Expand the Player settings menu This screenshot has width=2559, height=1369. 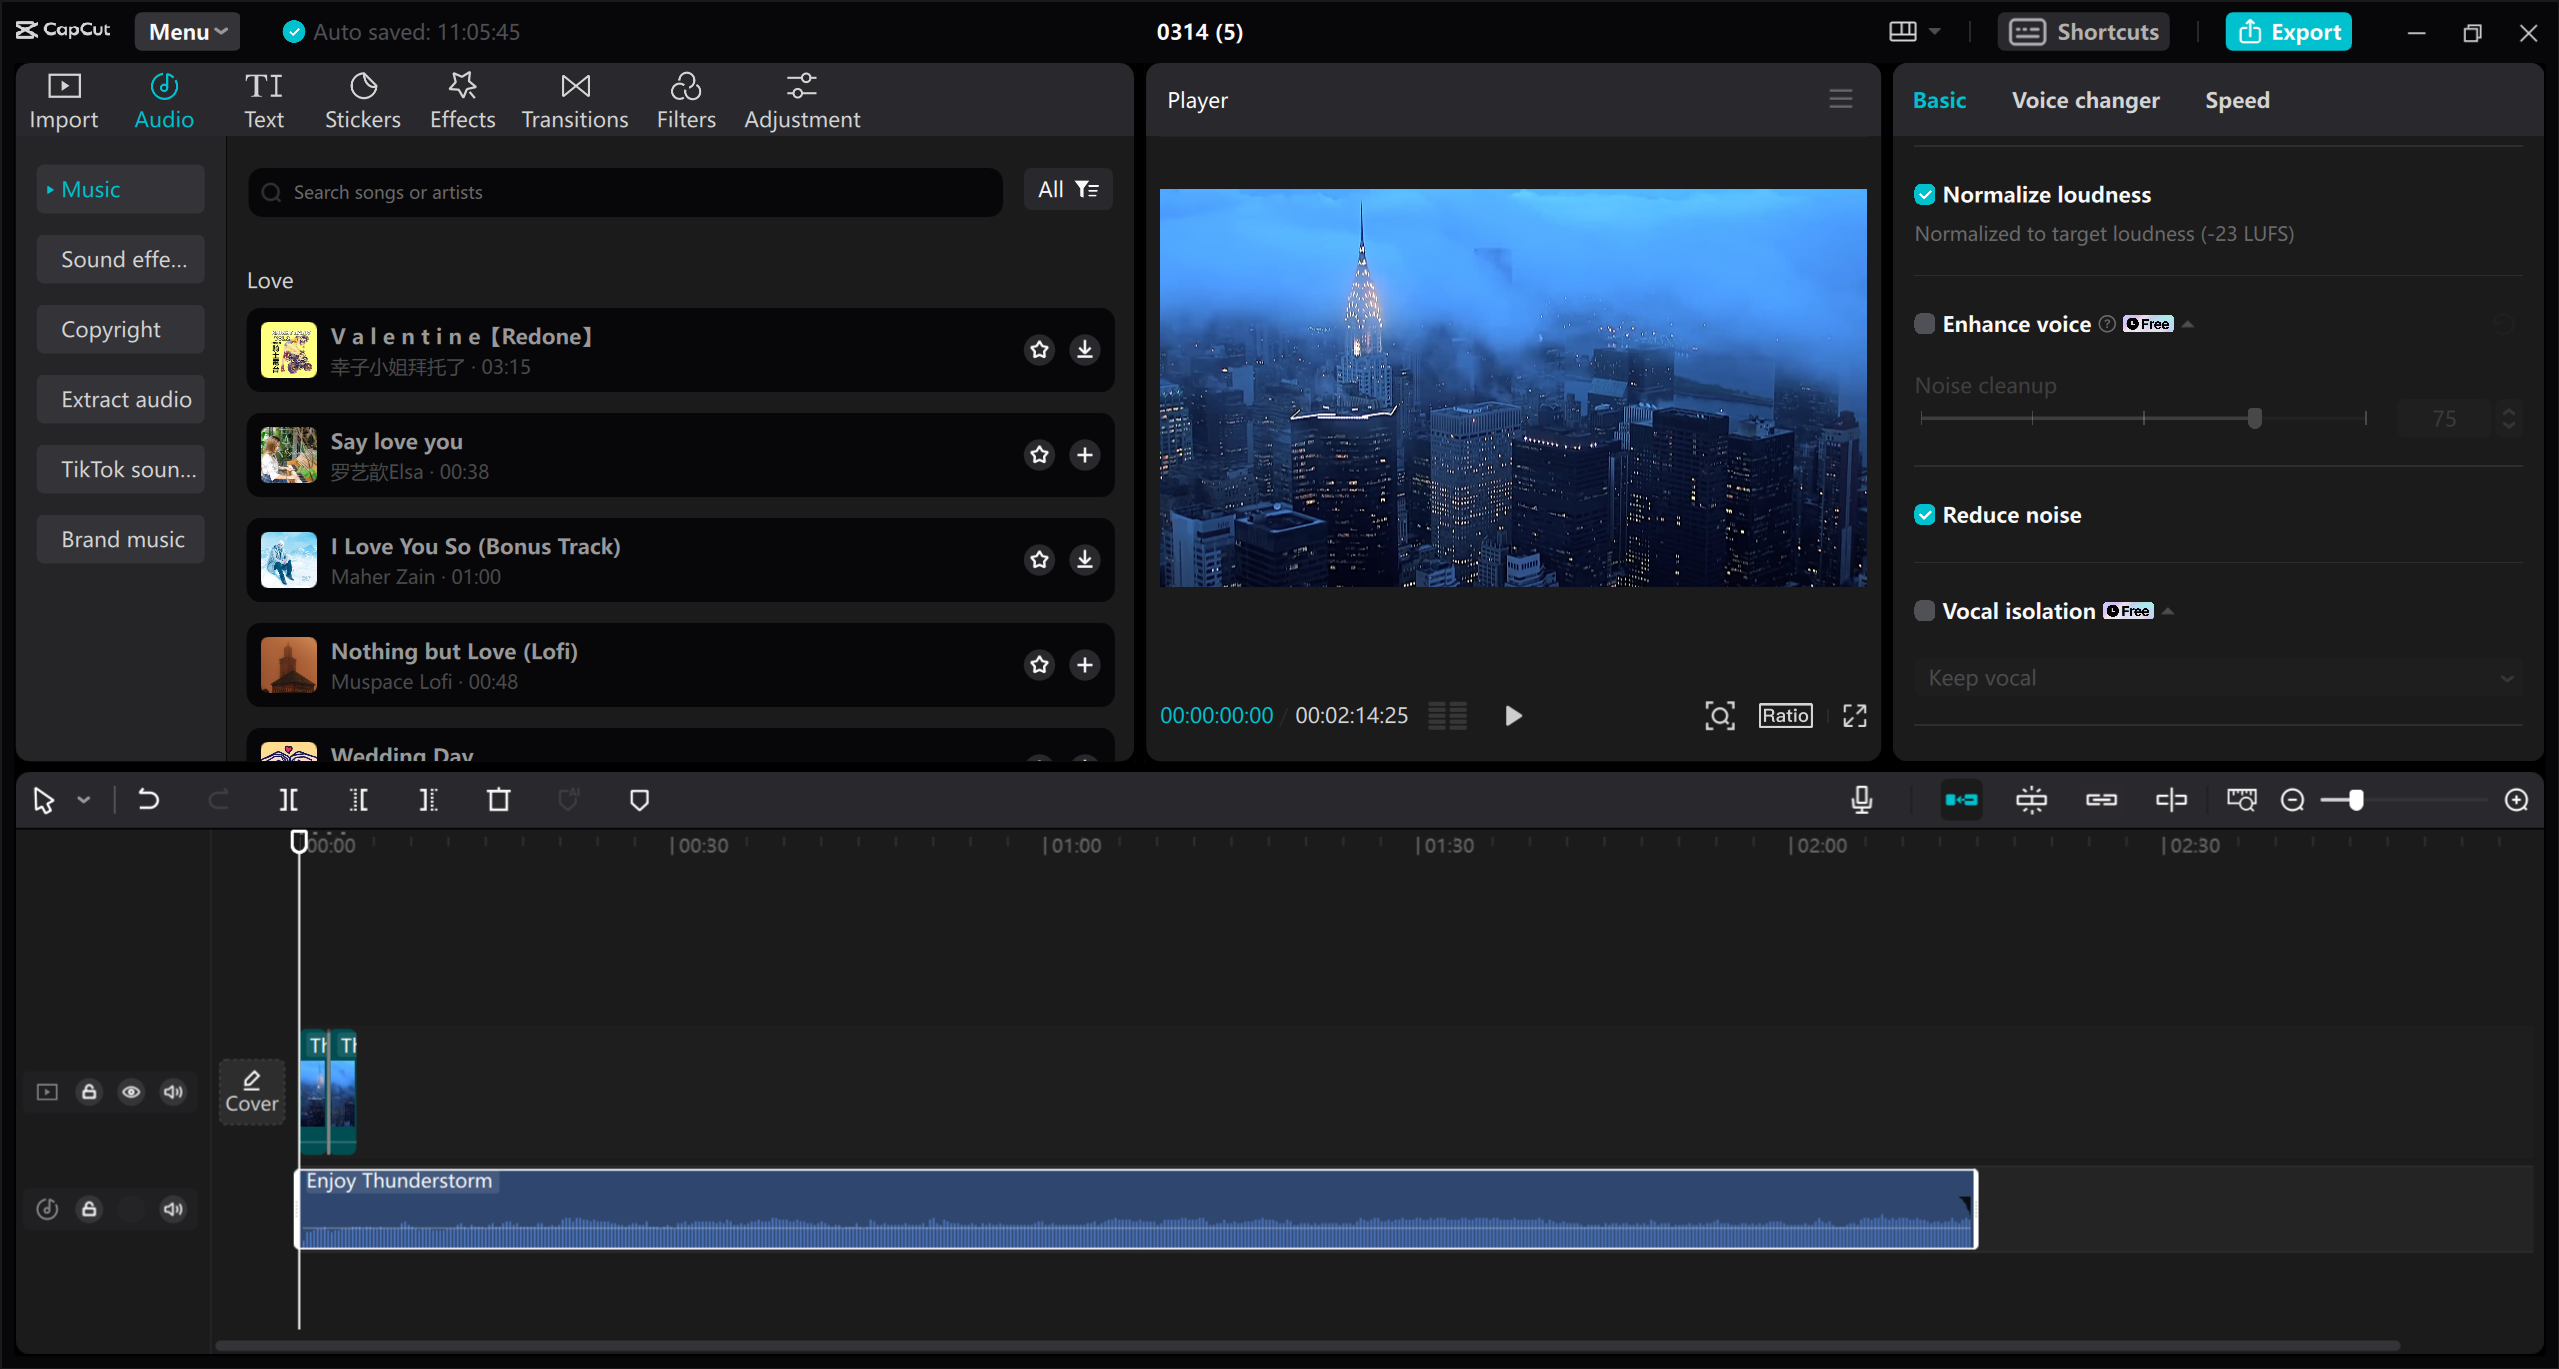(1841, 98)
